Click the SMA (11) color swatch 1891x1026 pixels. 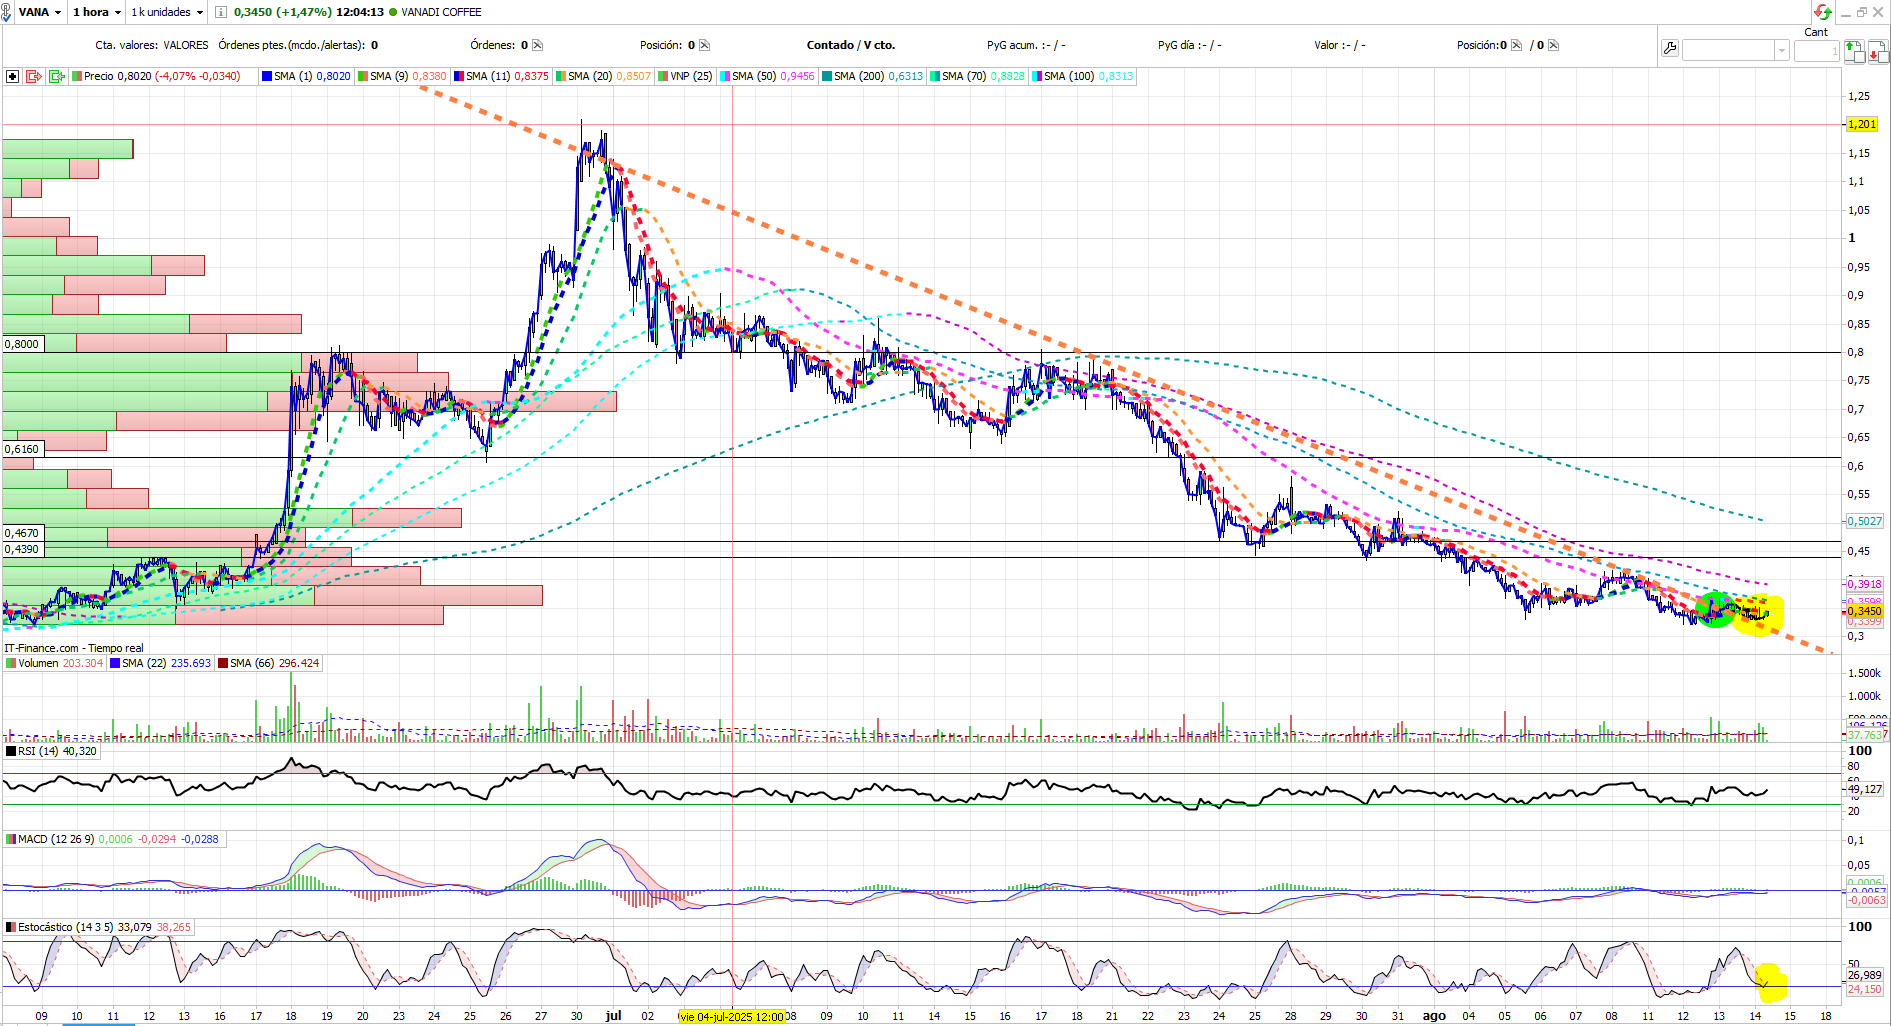[x=458, y=76]
